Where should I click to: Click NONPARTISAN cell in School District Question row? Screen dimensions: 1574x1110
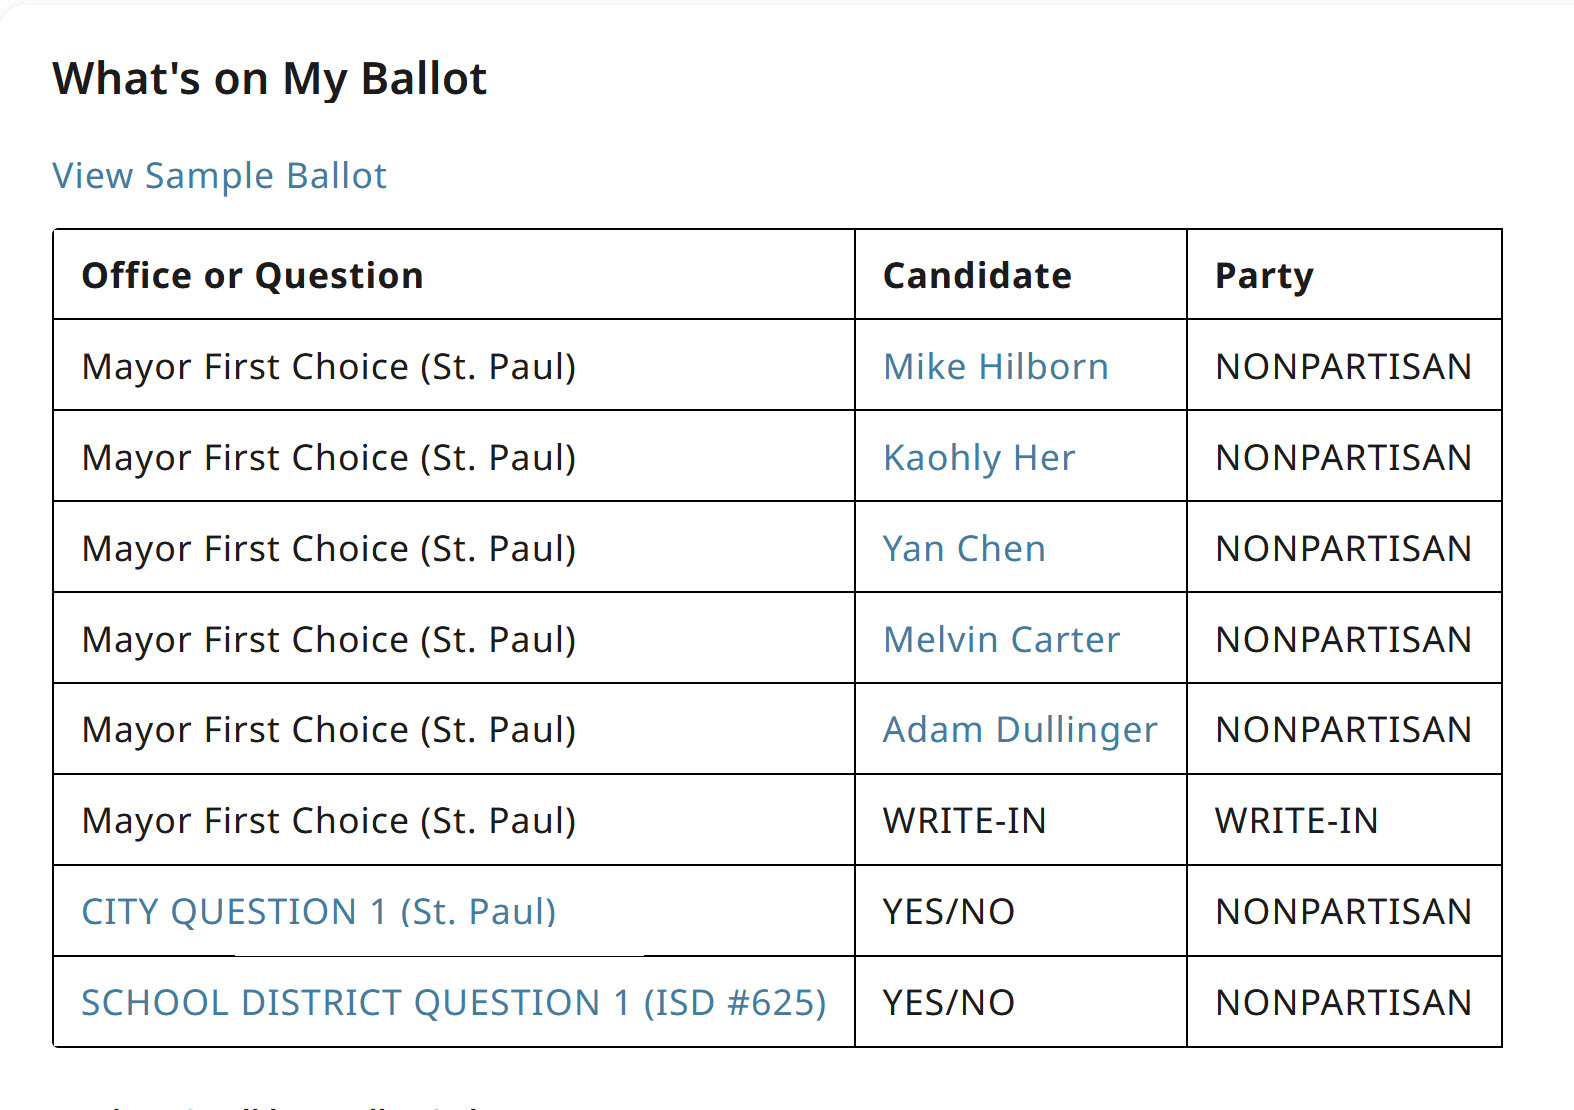click(x=1343, y=1003)
